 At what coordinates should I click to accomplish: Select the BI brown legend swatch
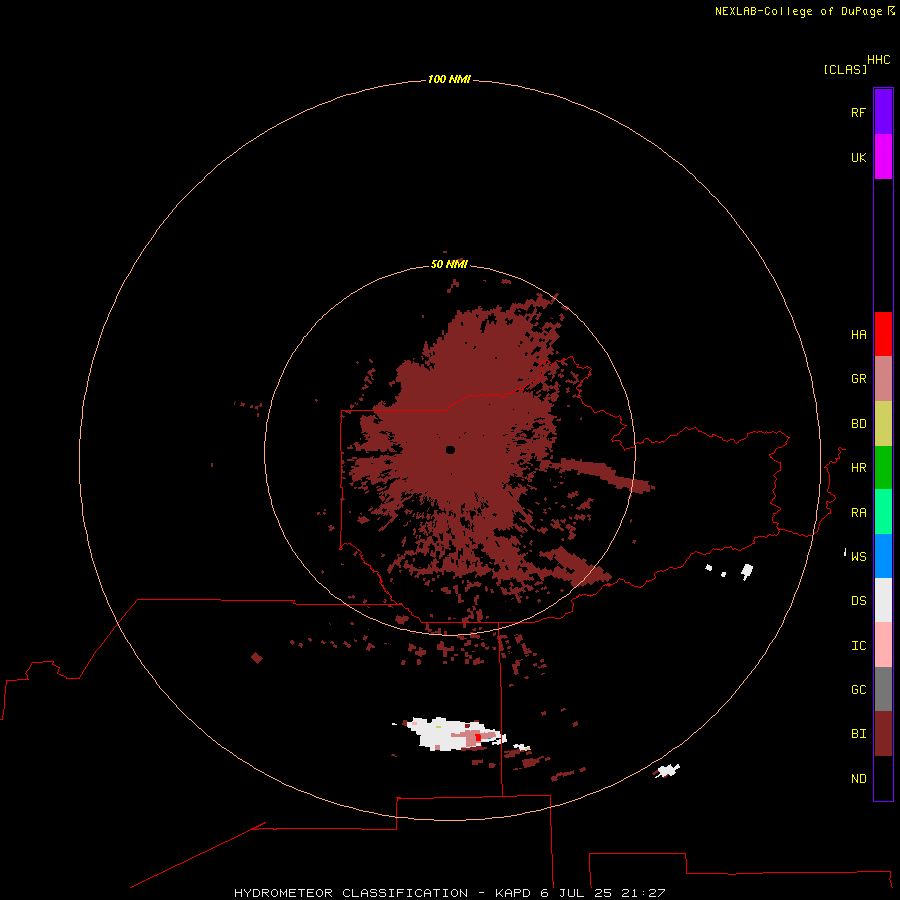point(883,734)
